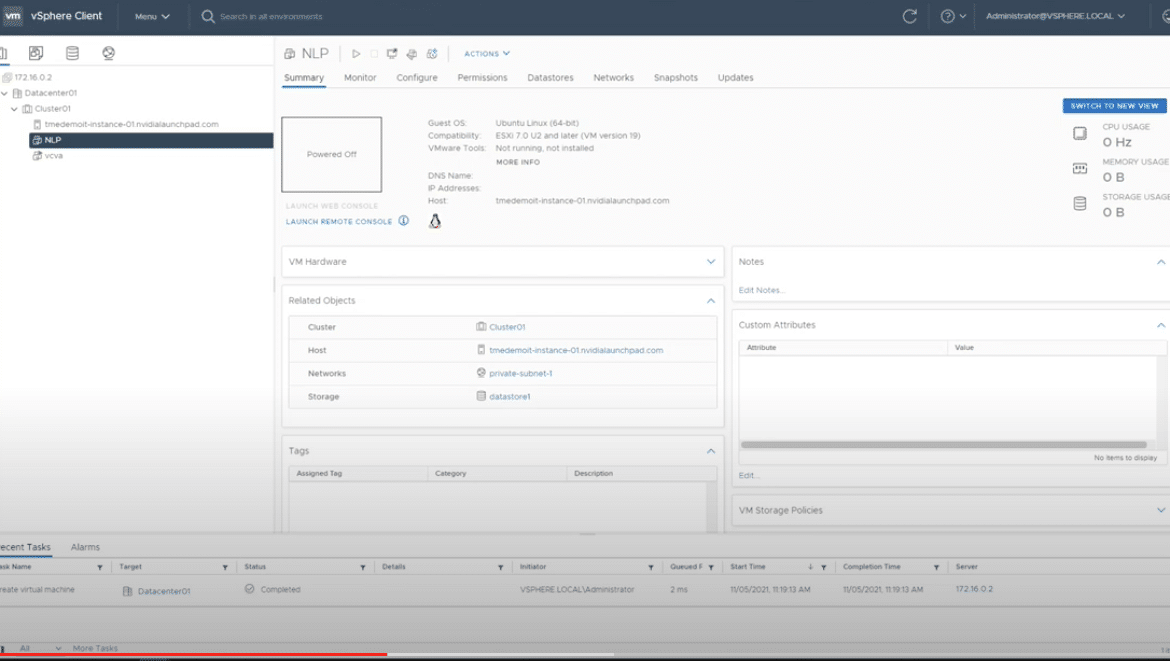The width and height of the screenshot is (1170, 661).
Task: Switch to the Alarms tab
Action: 85,547
